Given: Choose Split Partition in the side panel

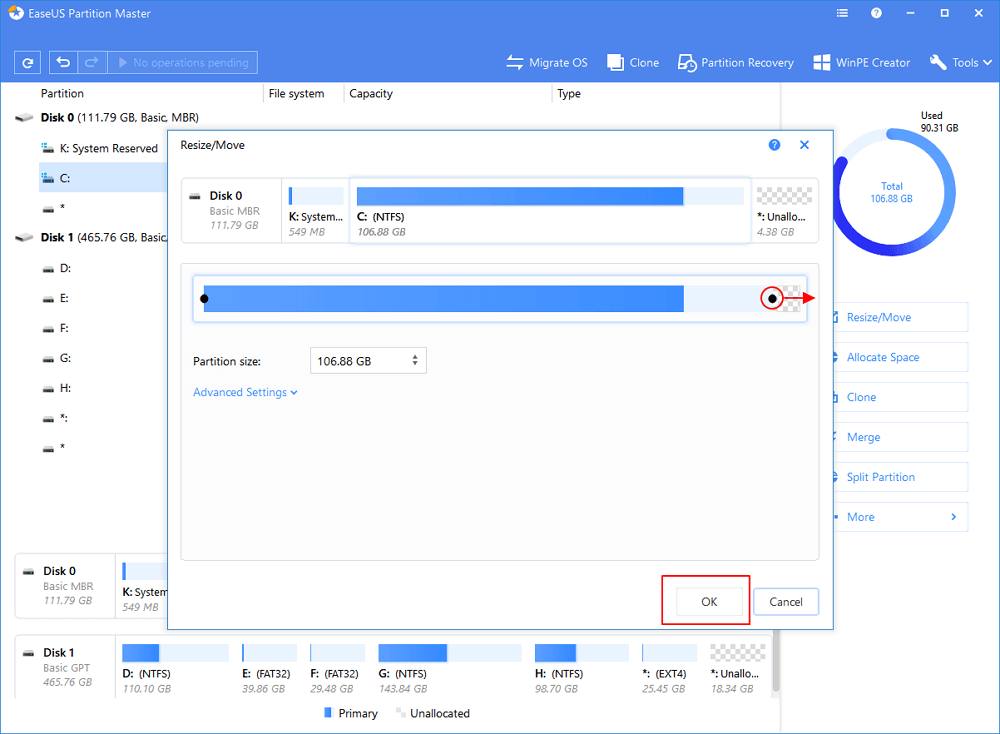Looking at the screenshot, I should (x=900, y=477).
